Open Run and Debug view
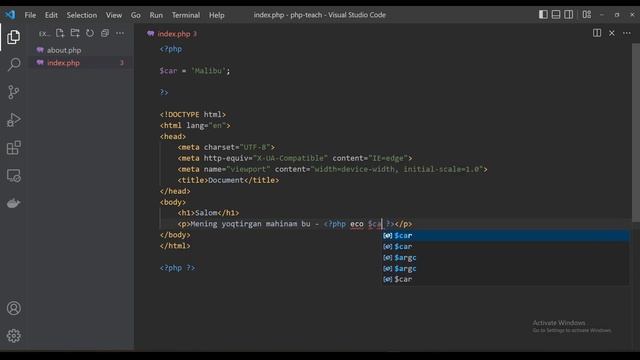640x360 pixels. coord(13,120)
